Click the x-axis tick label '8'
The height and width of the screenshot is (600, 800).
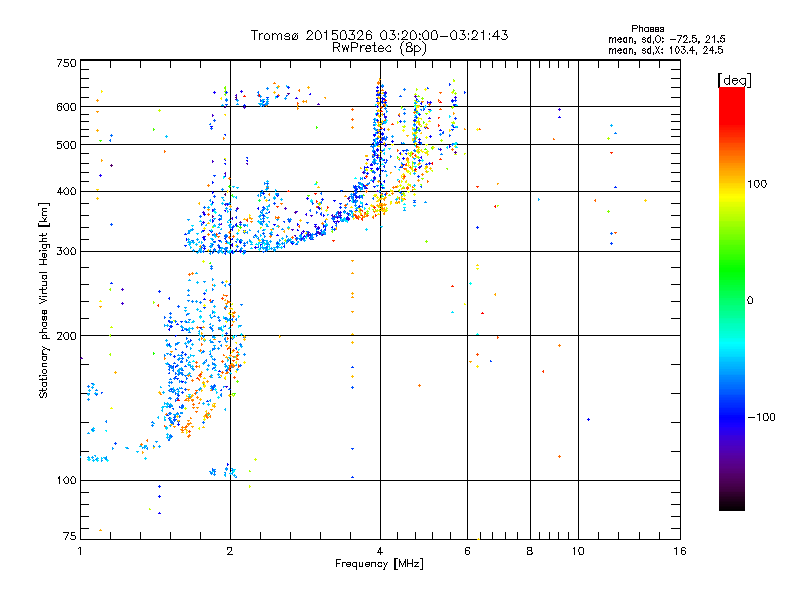click(x=530, y=551)
